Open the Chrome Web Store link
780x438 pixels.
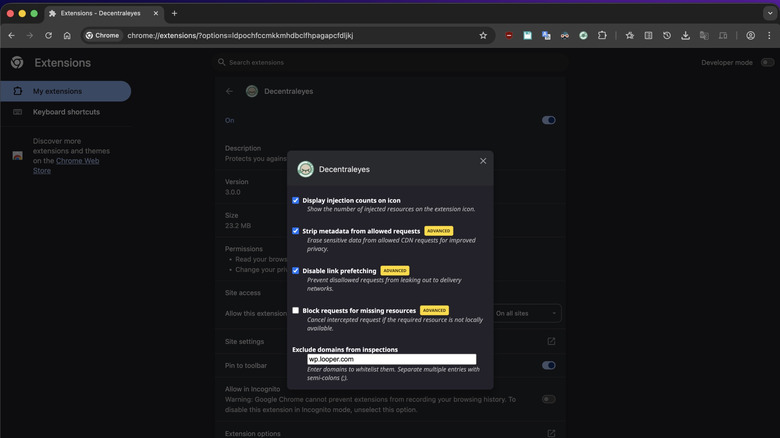[x=66, y=166]
